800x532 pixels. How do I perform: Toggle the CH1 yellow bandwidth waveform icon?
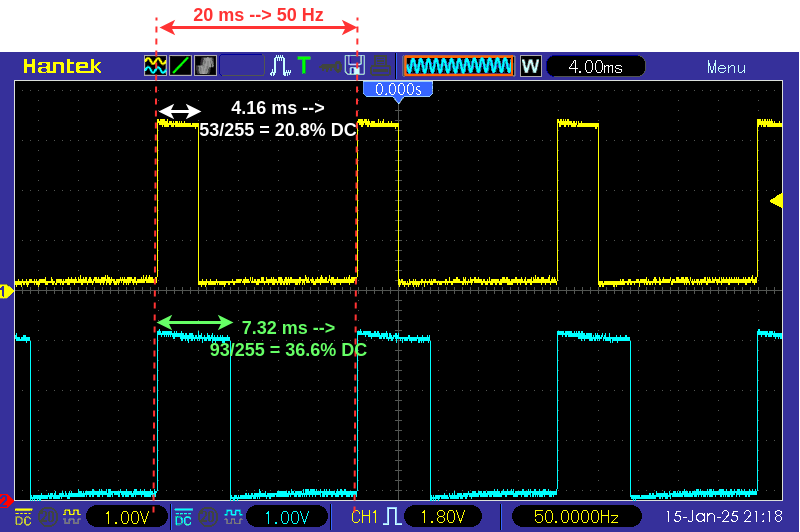[x=72, y=517]
